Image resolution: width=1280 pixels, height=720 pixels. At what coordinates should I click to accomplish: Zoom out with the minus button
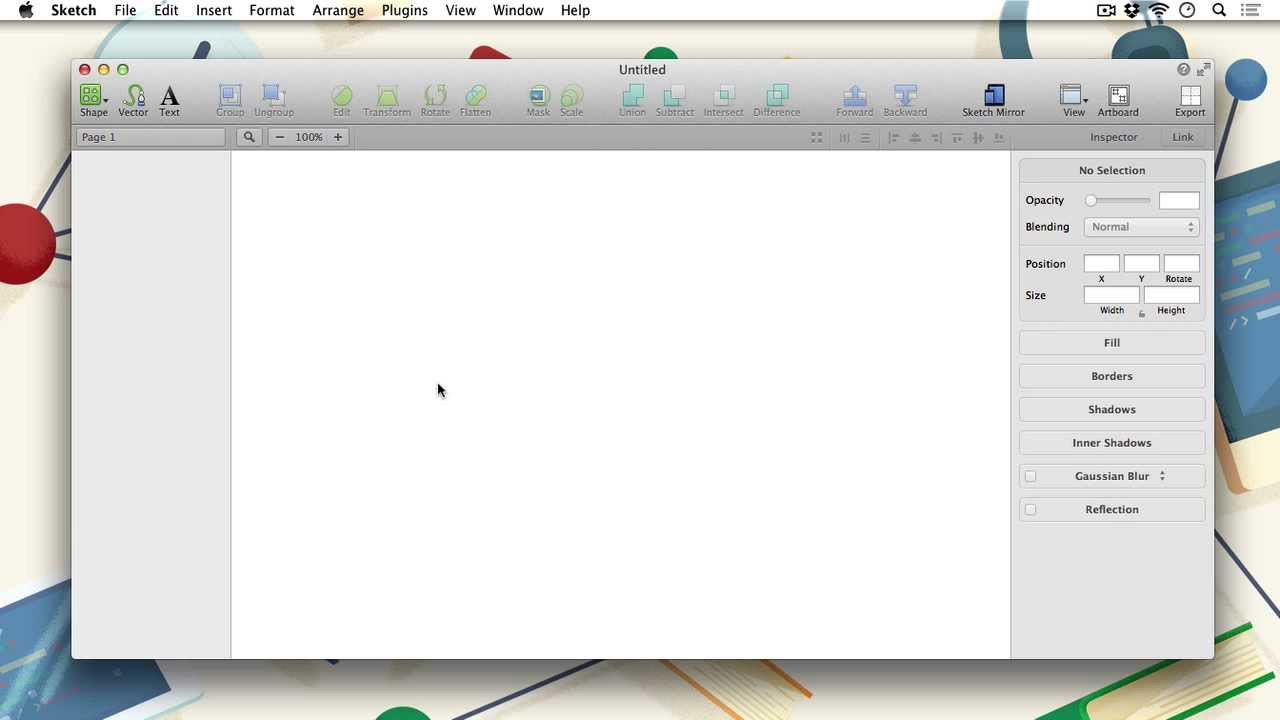pos(280,137)
